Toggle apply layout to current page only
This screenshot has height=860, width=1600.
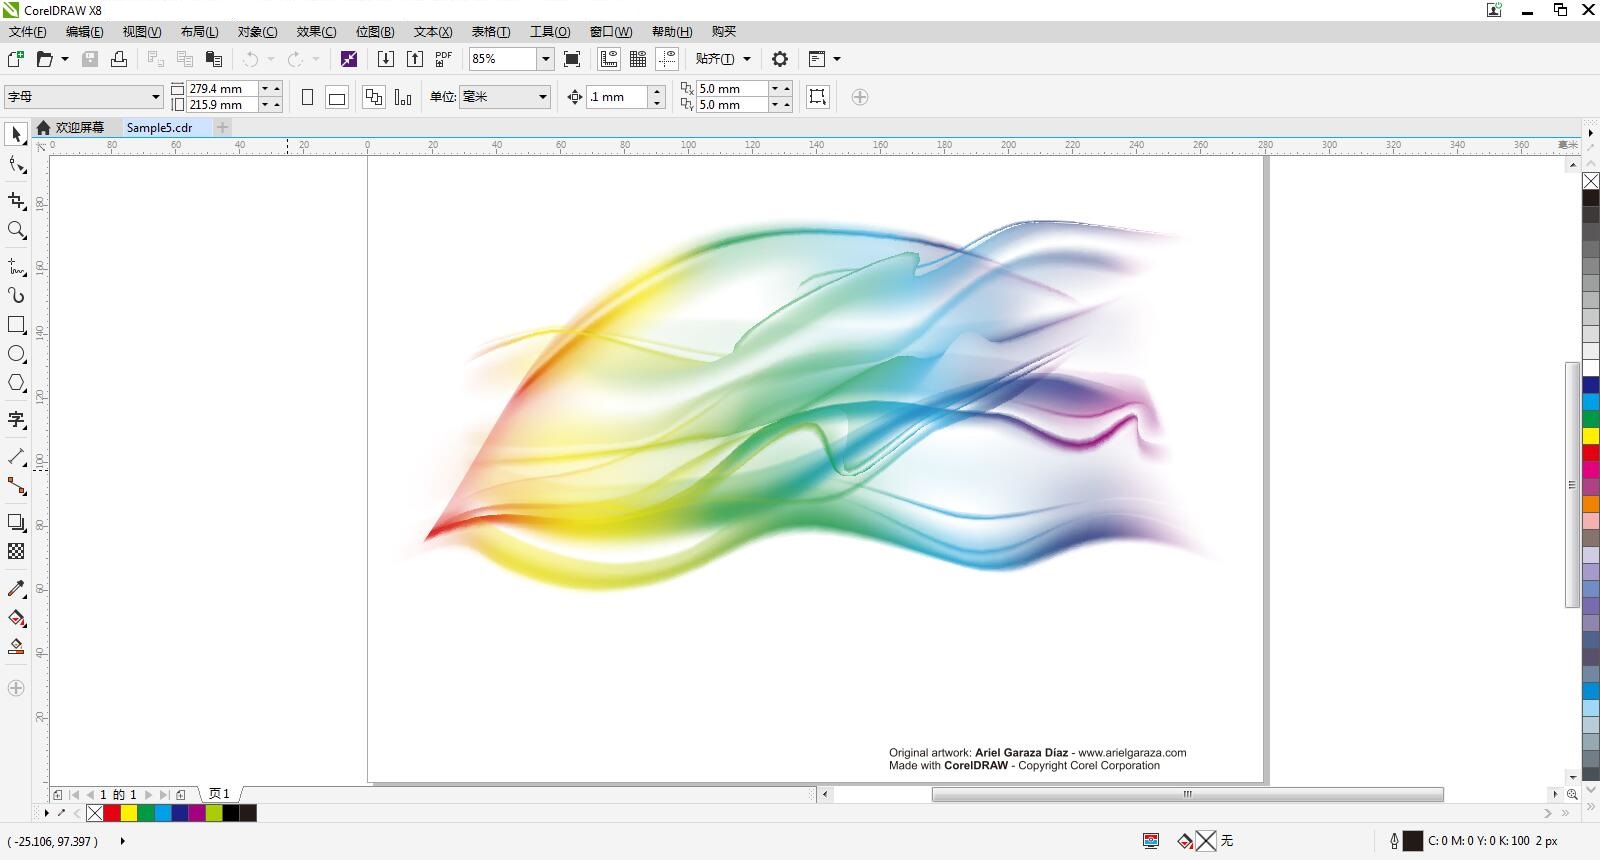(x=403, y=97)
